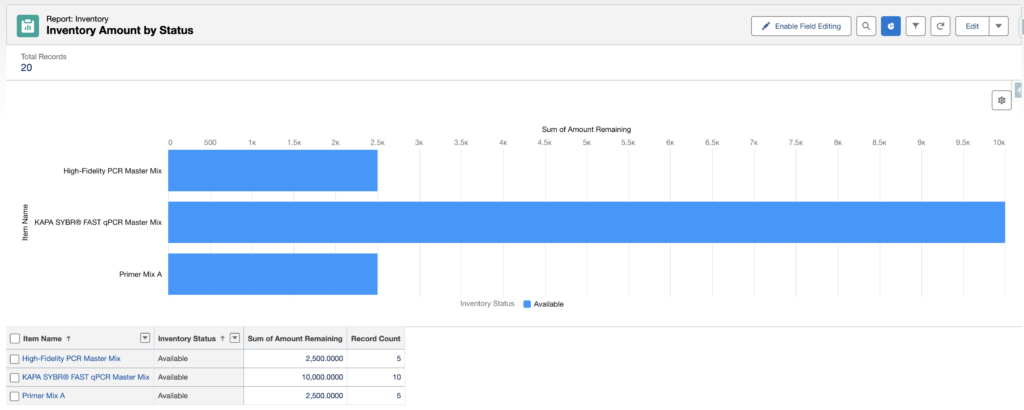
Task: Click the refresh report icon
Action: coord(940,26)
